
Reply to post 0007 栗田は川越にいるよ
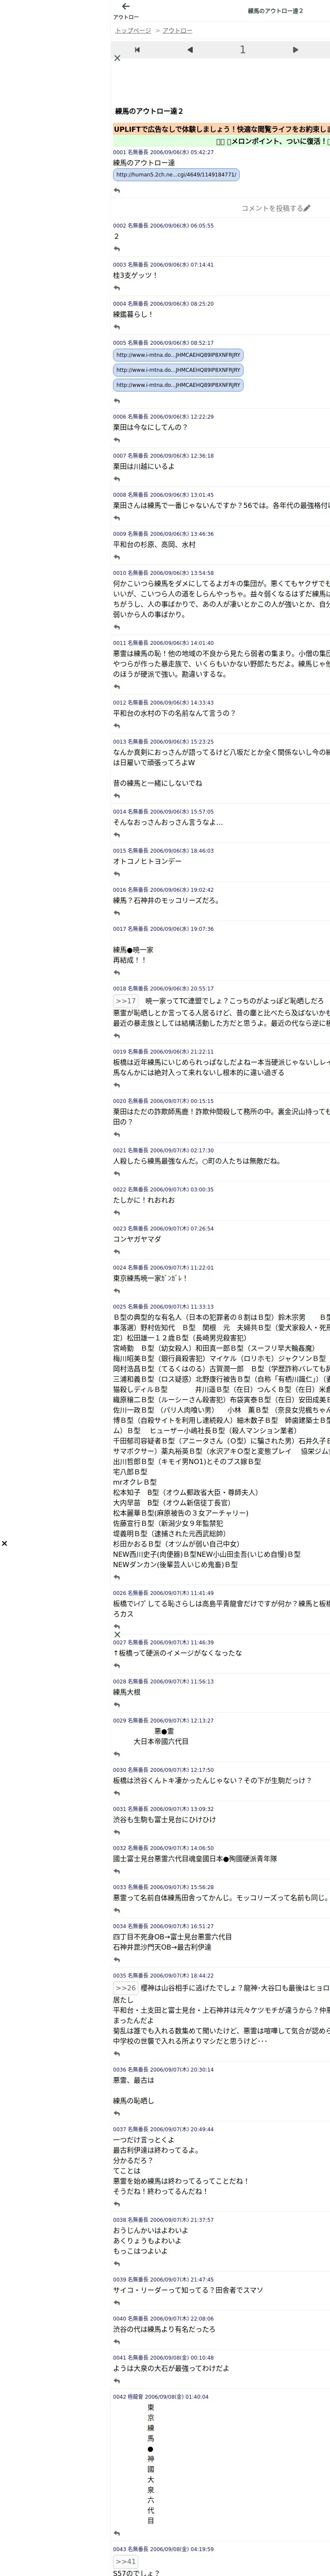coord(117,480)
